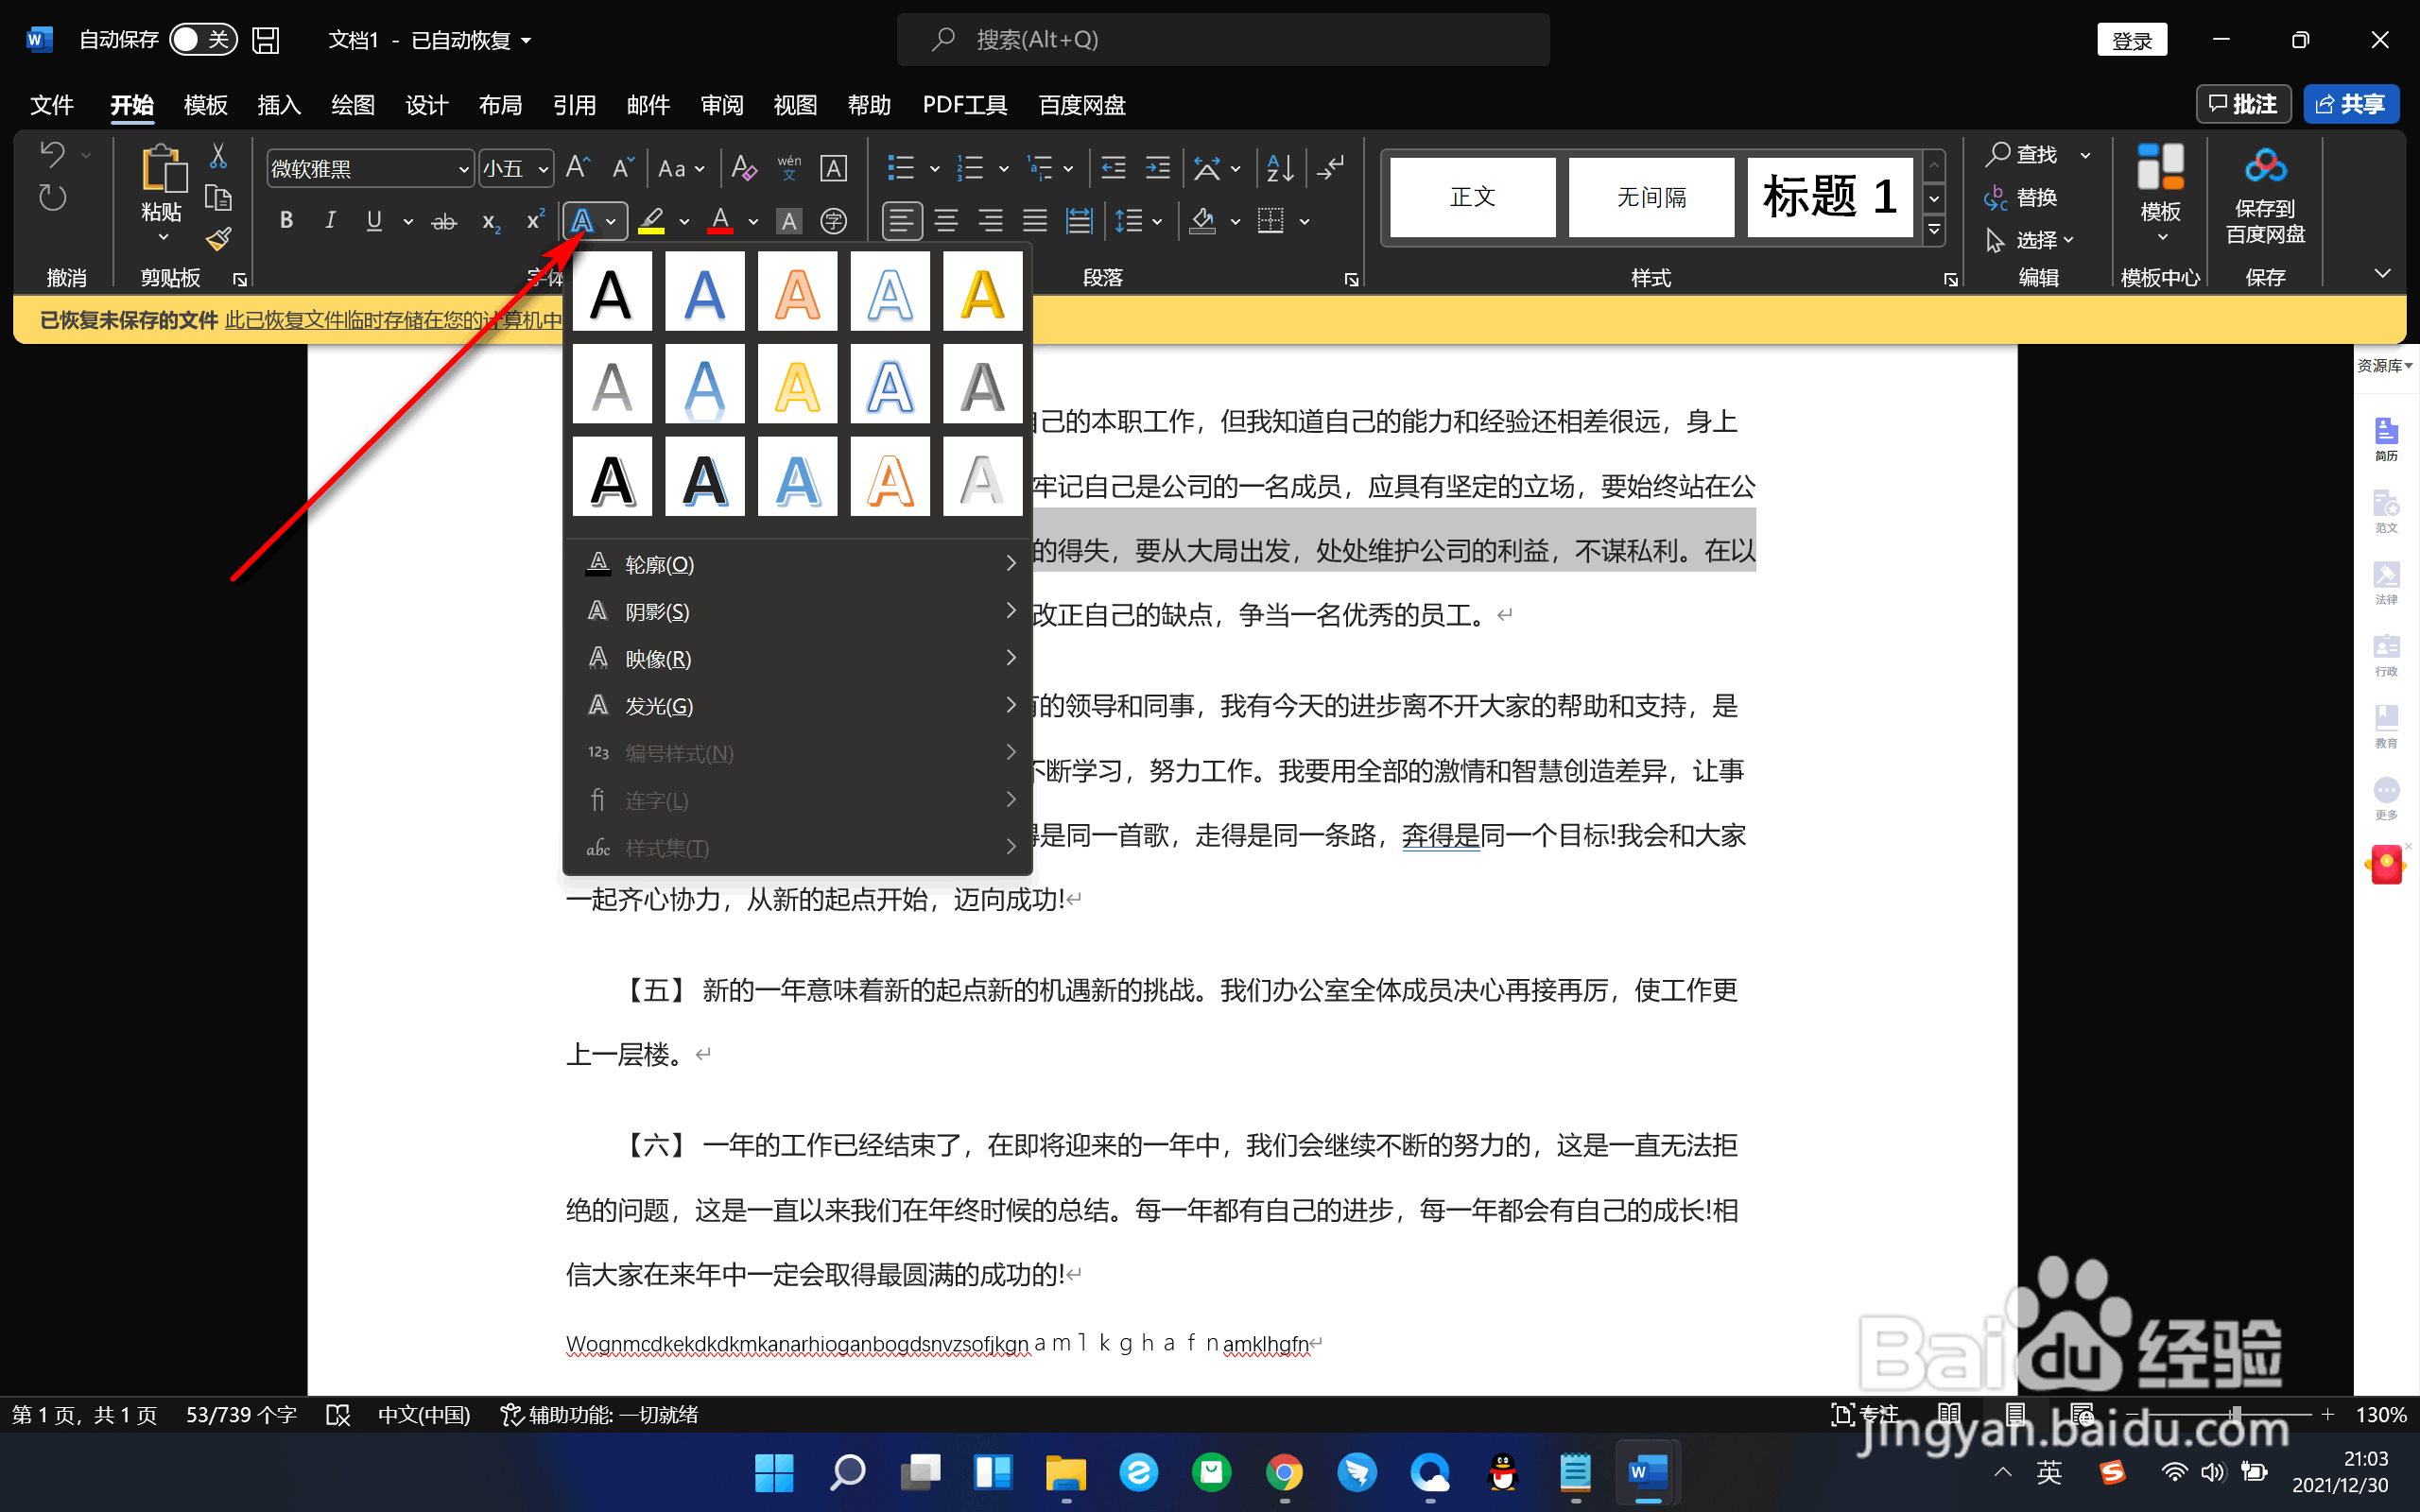Open the 映像(R) reflection submenu
The image size is (2420, 1512).
[x=798, y=658]
